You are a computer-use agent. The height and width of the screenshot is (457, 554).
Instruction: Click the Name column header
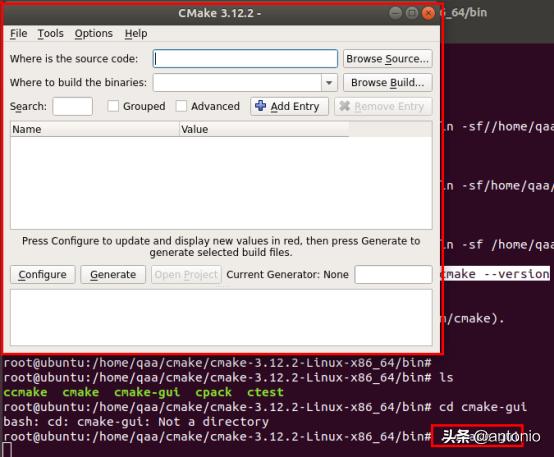click(95, 129)
